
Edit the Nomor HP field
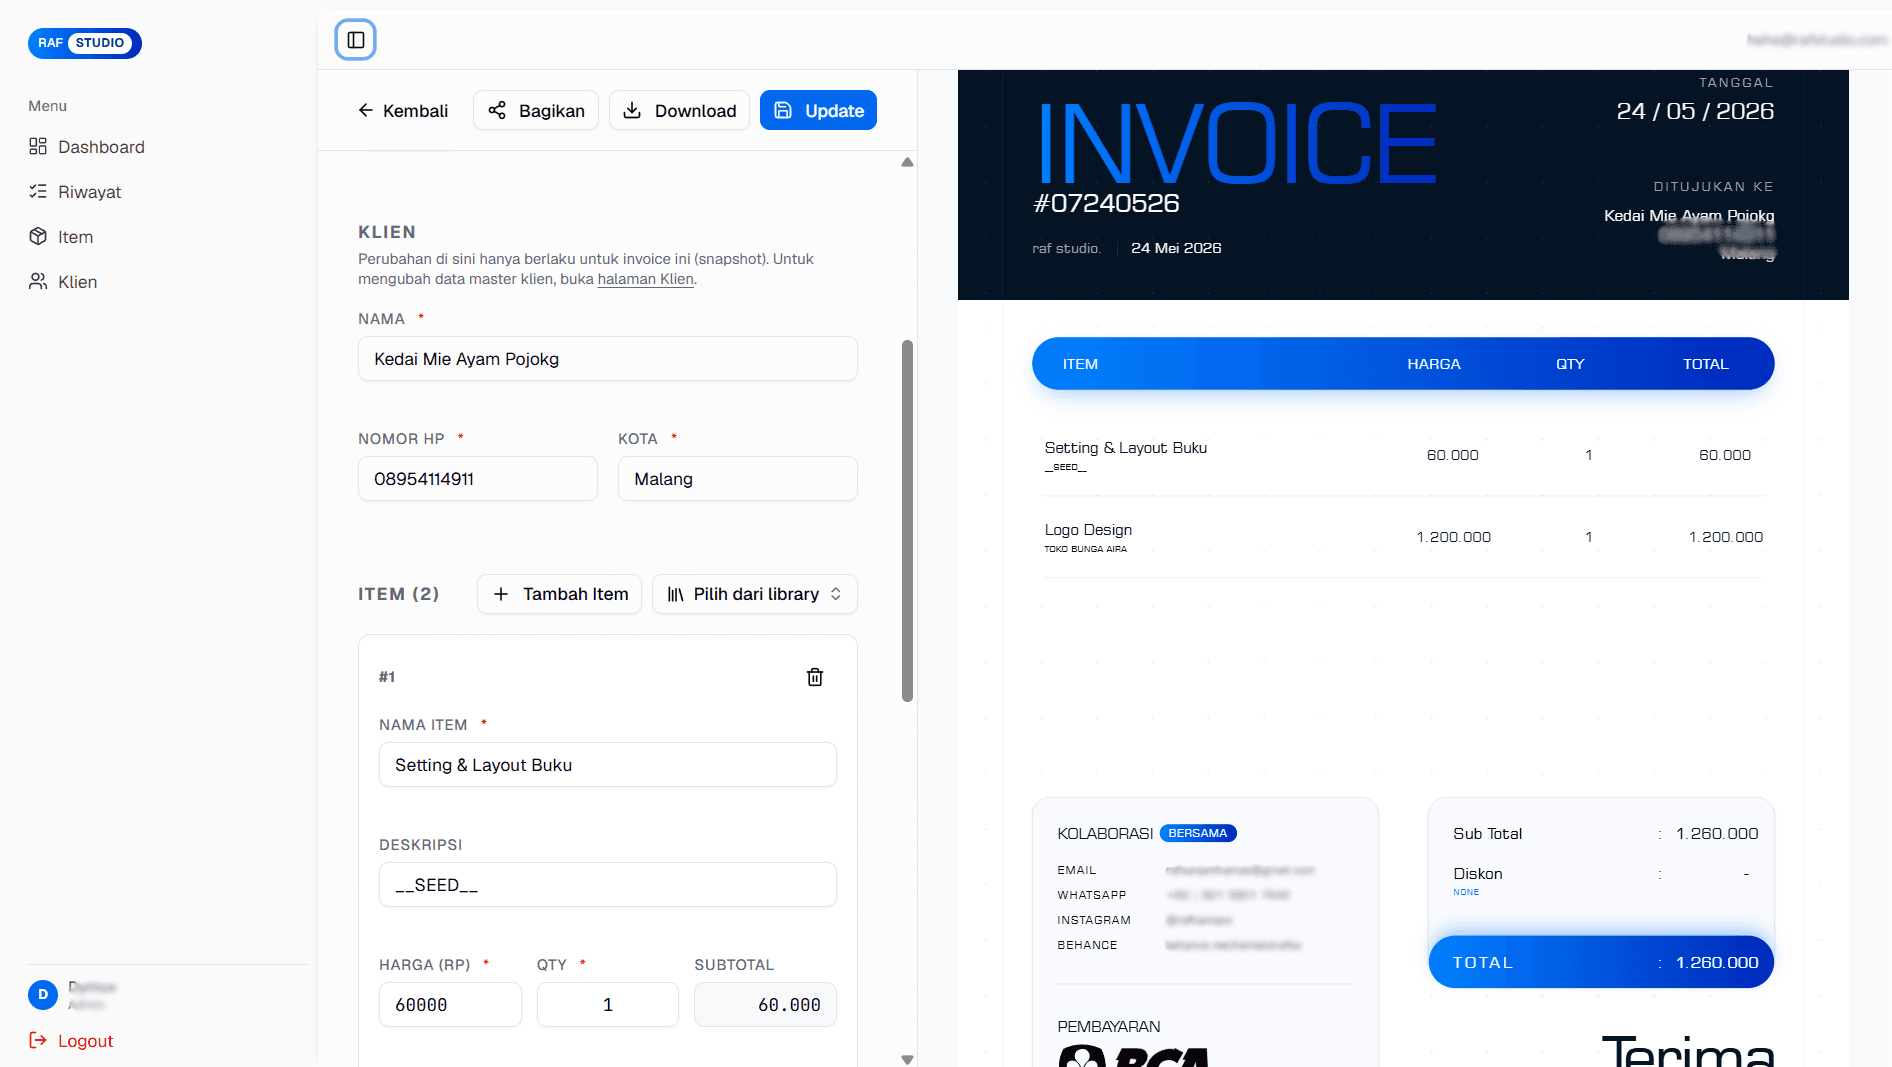pos(478,479)
